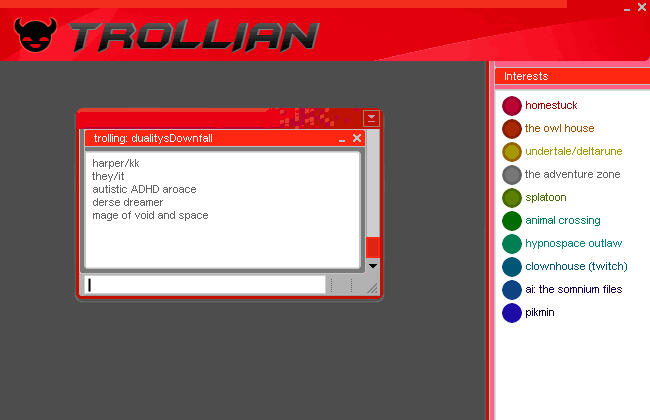Viewport: 650px width, 420px height.
Task: Select the homestuck interest label
Action: point(551,105)
